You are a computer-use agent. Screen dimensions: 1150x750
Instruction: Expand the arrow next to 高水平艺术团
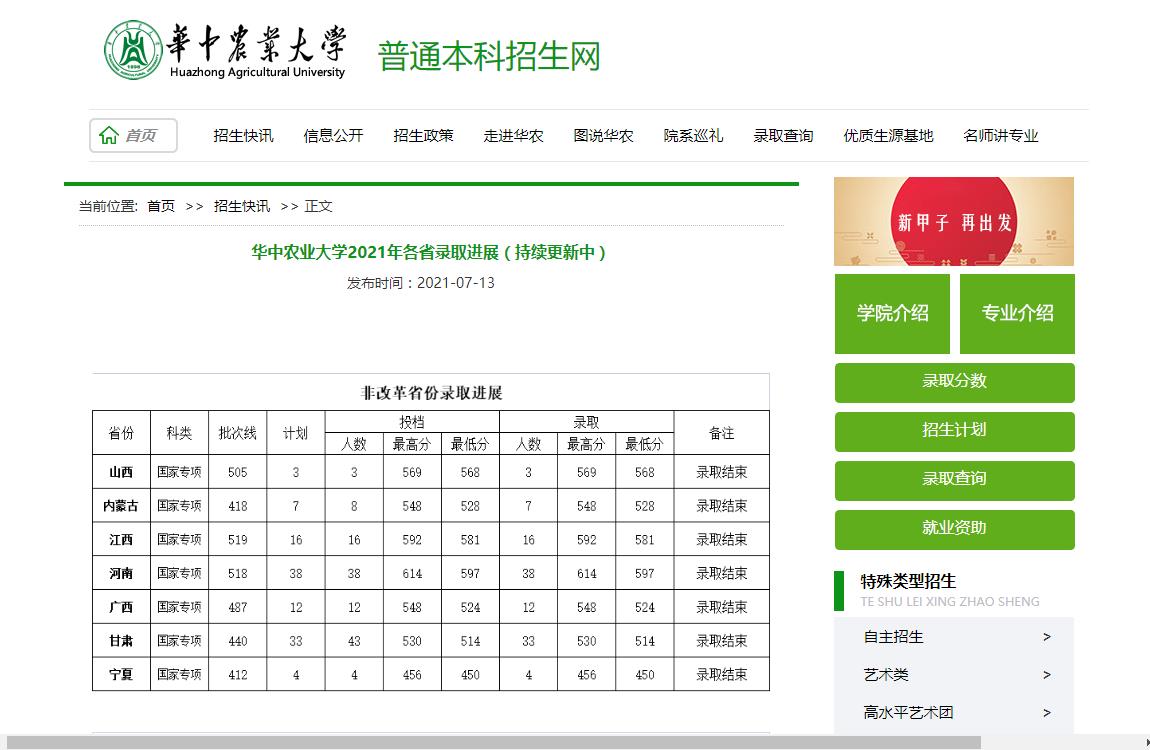tap(1047, 713)
